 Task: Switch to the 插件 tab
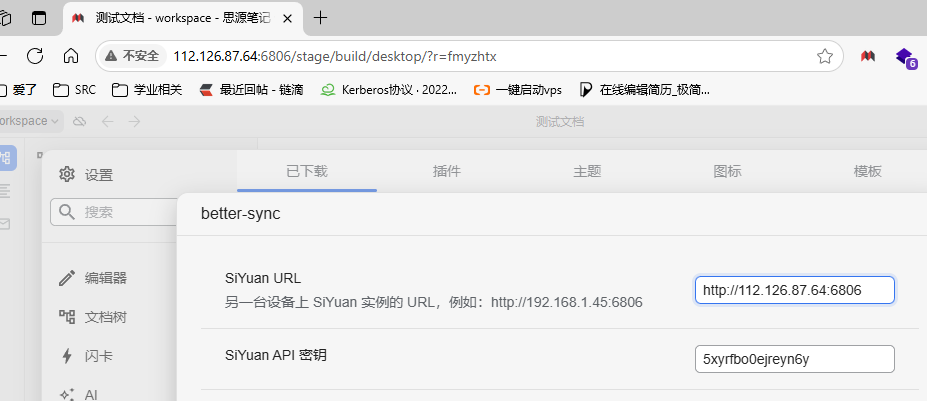[x=447, y=172]
